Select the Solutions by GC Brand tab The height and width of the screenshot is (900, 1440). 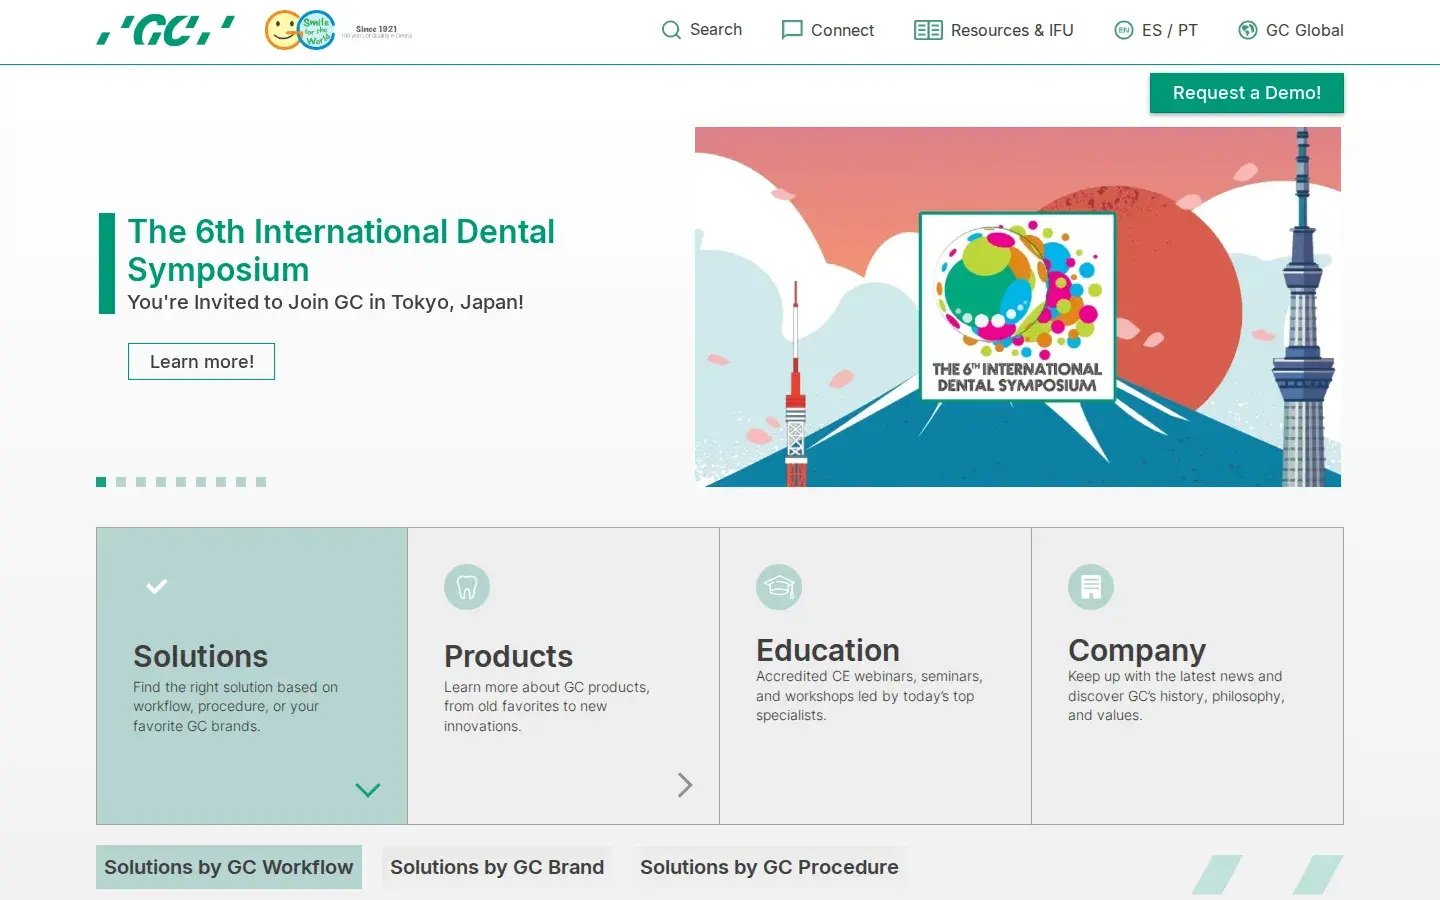[497, 867]
